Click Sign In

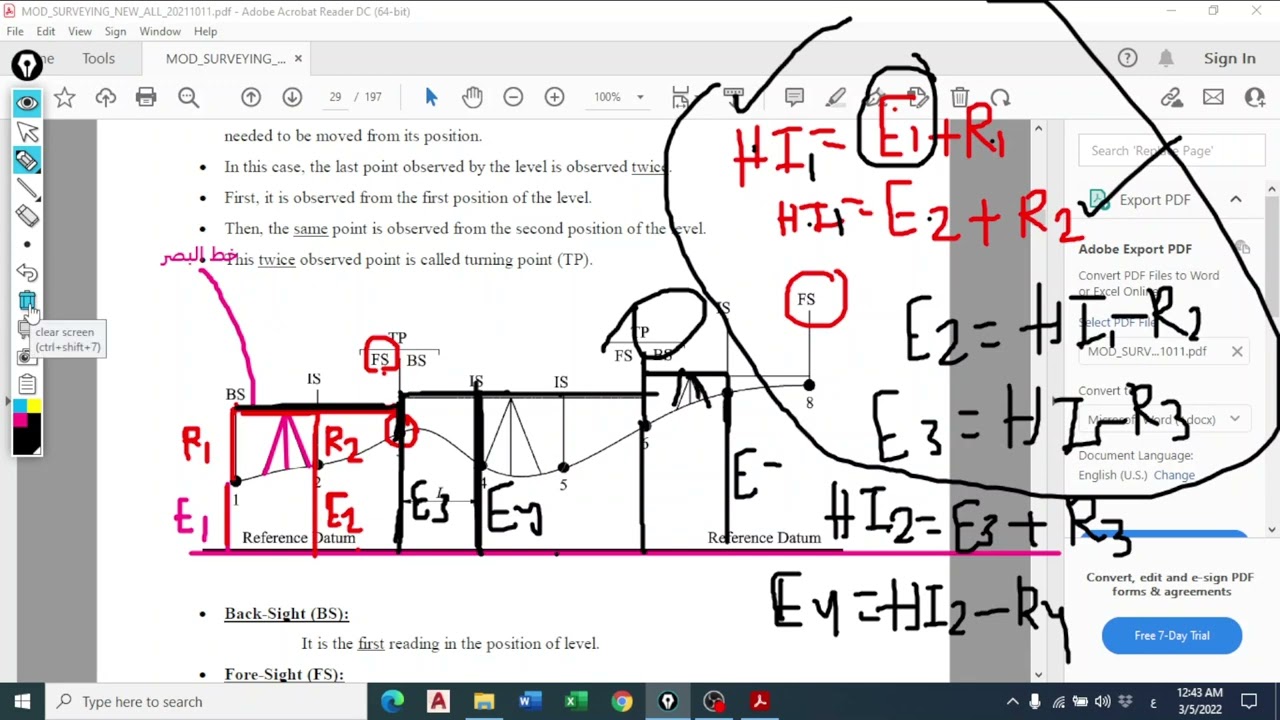tap(1229, 58)
